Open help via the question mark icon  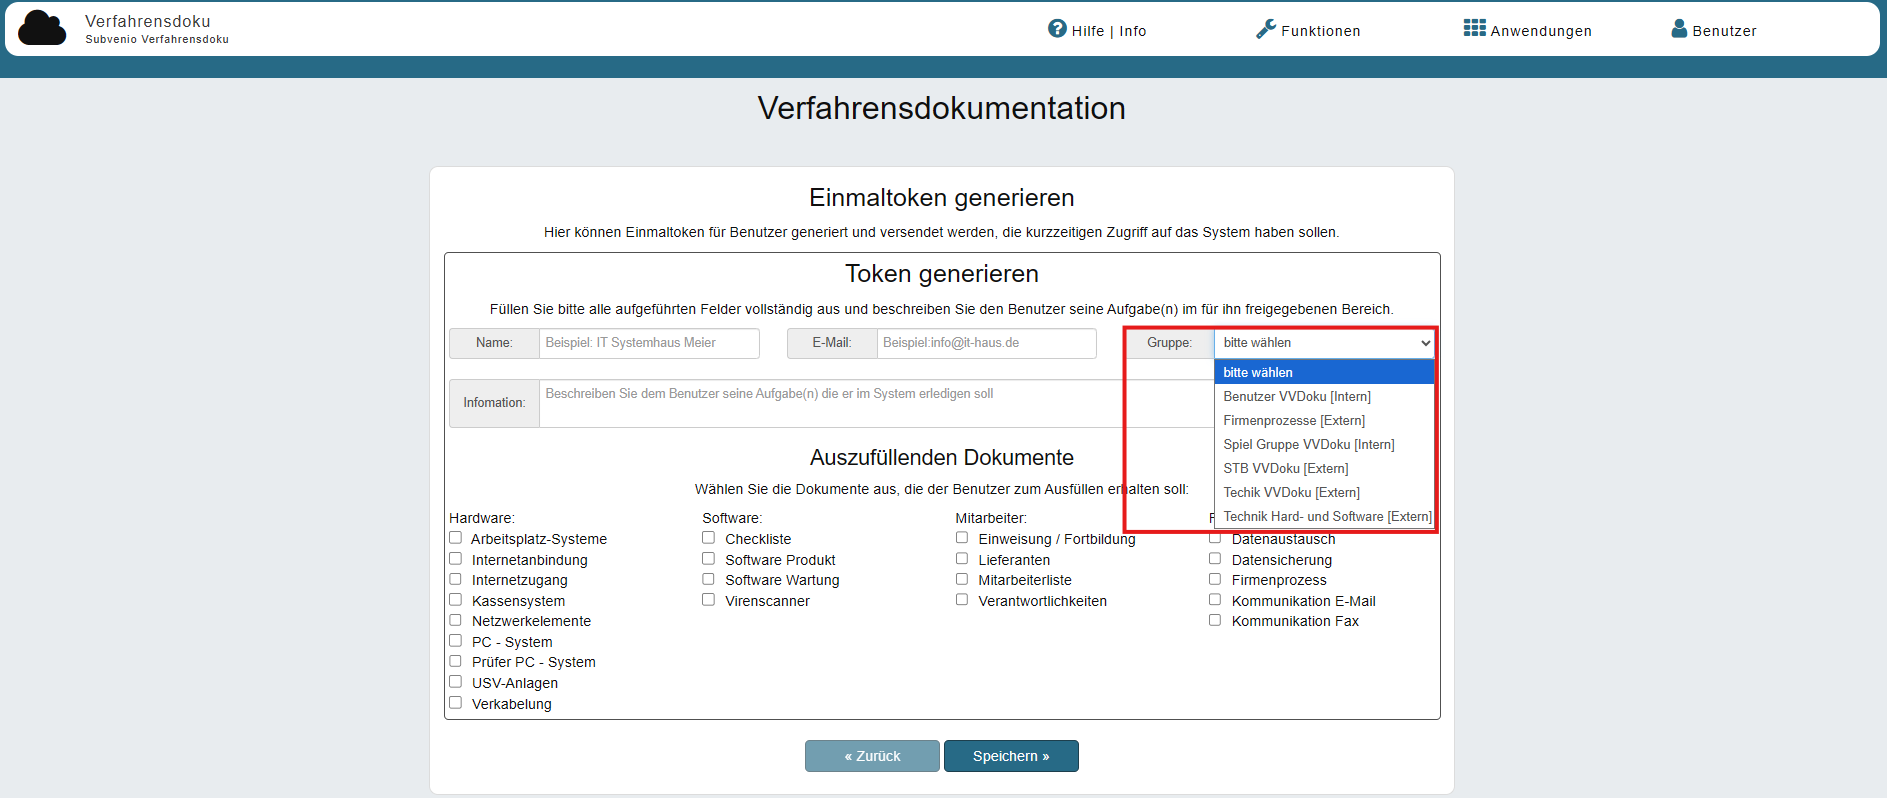(x=1057, y=29)
